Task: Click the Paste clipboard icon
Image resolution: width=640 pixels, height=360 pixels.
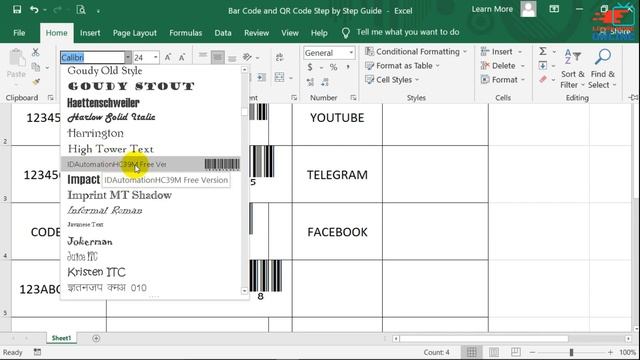Action: coord(17,58)
